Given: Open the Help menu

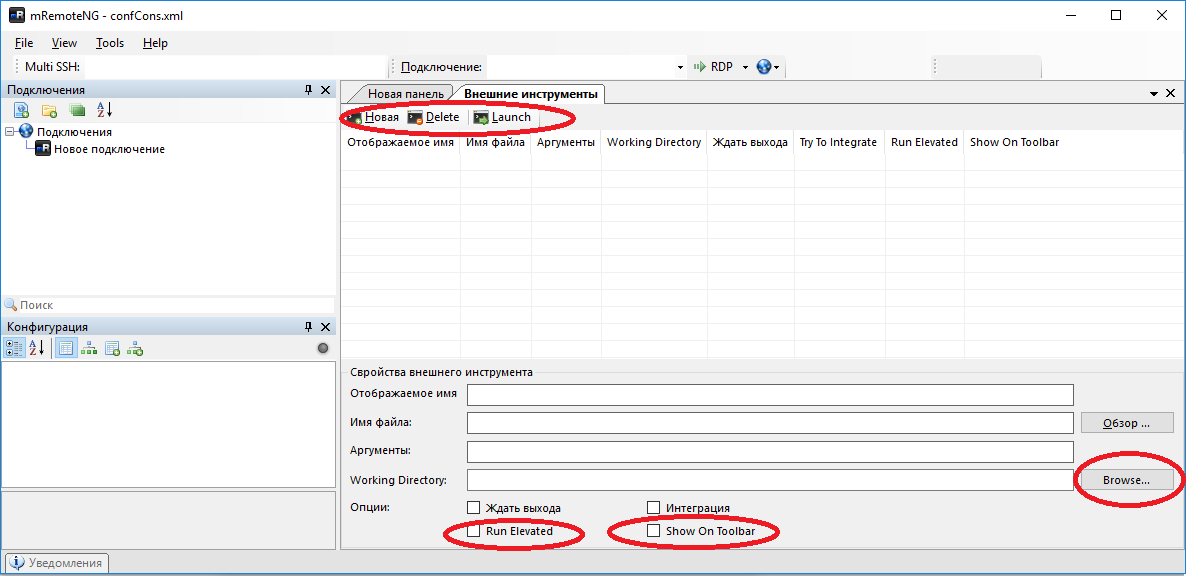Looking at the screenshot, I should [155, 43].
